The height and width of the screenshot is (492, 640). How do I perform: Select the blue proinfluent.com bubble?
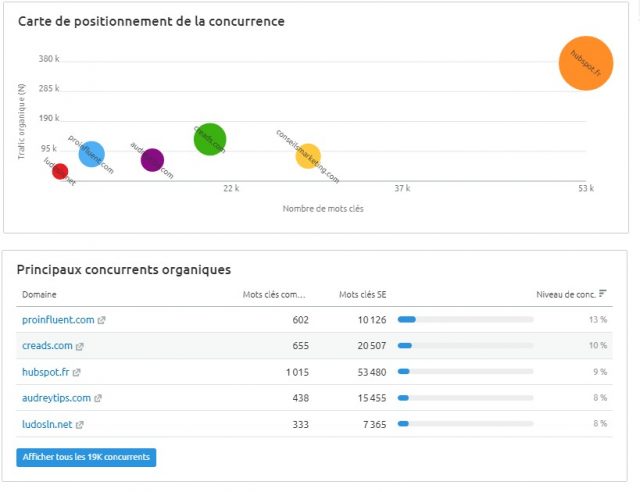tap(91, 154)
